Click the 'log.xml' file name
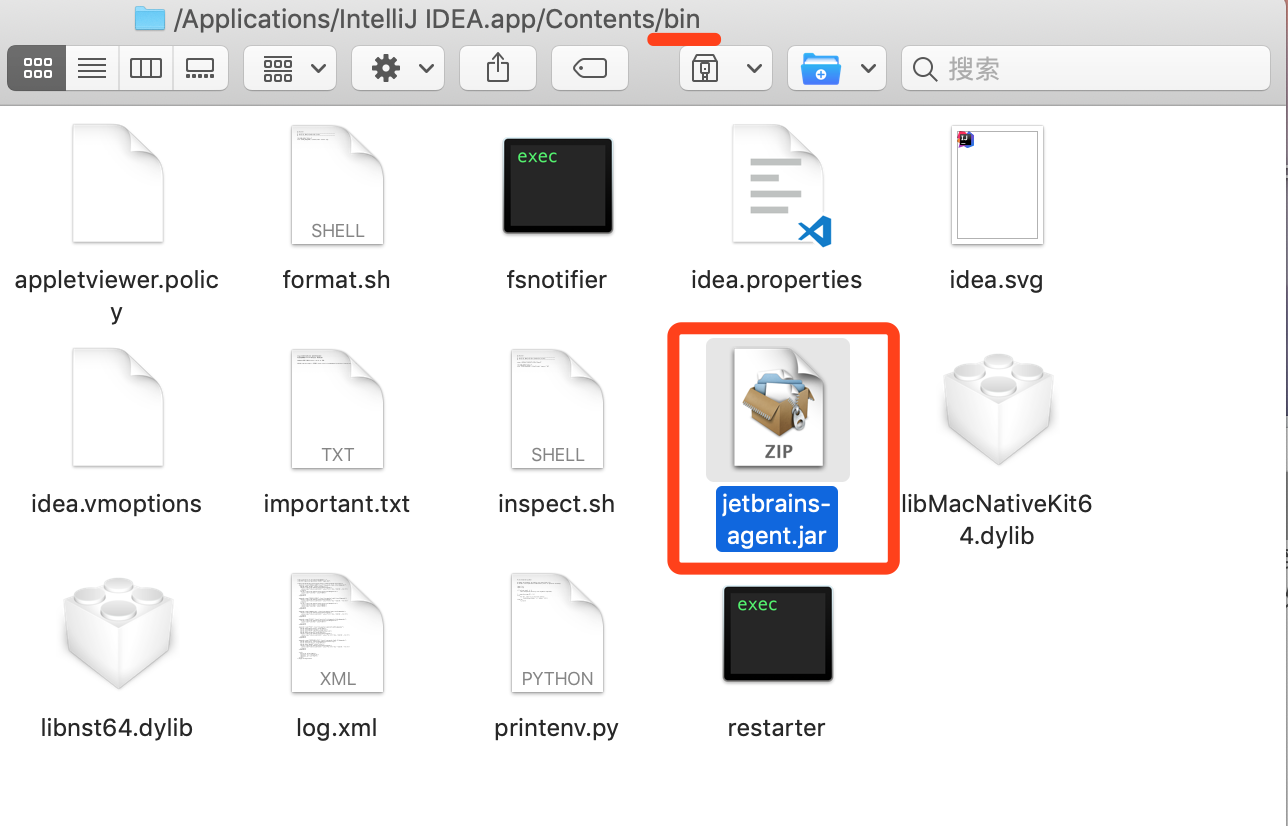Image resolution: width=1288 pixels, height=826 pixels. tap(336, 728)
